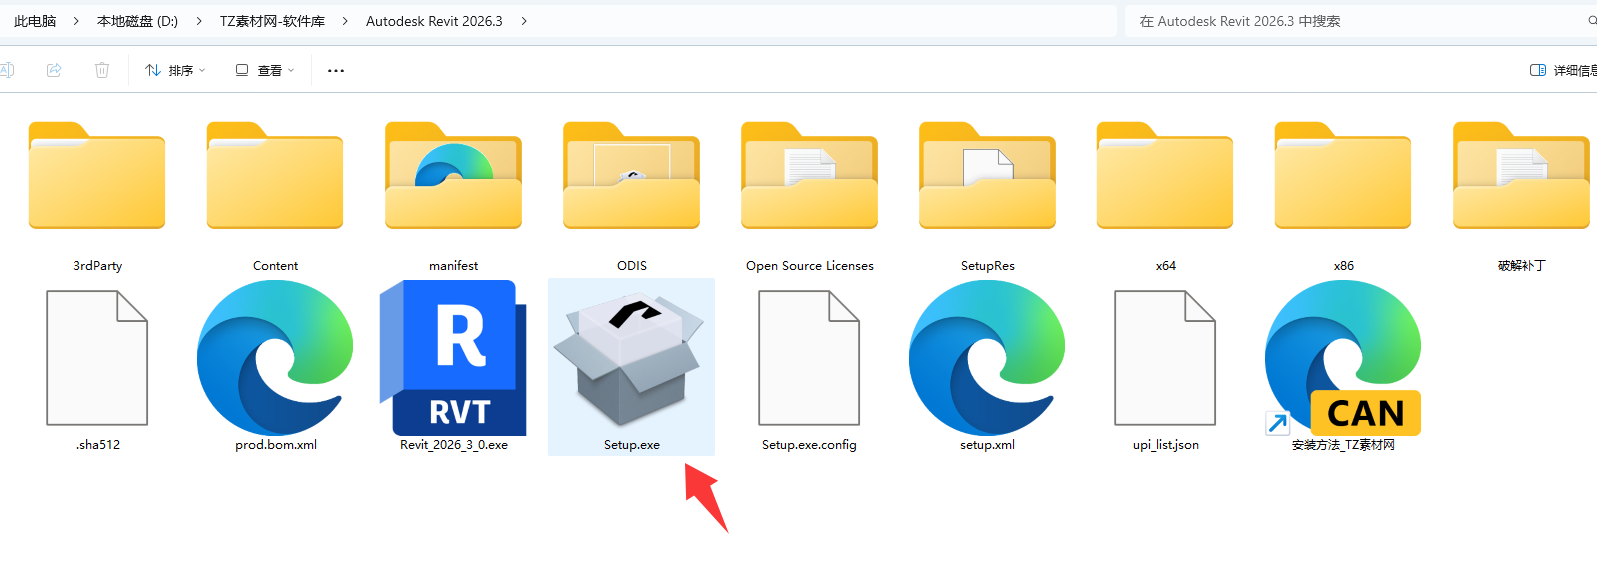The height and width of the screenshot is (583, 1597).
Task: Click the 破解补丁 folder label
Action: click(x=1521, y=266)
